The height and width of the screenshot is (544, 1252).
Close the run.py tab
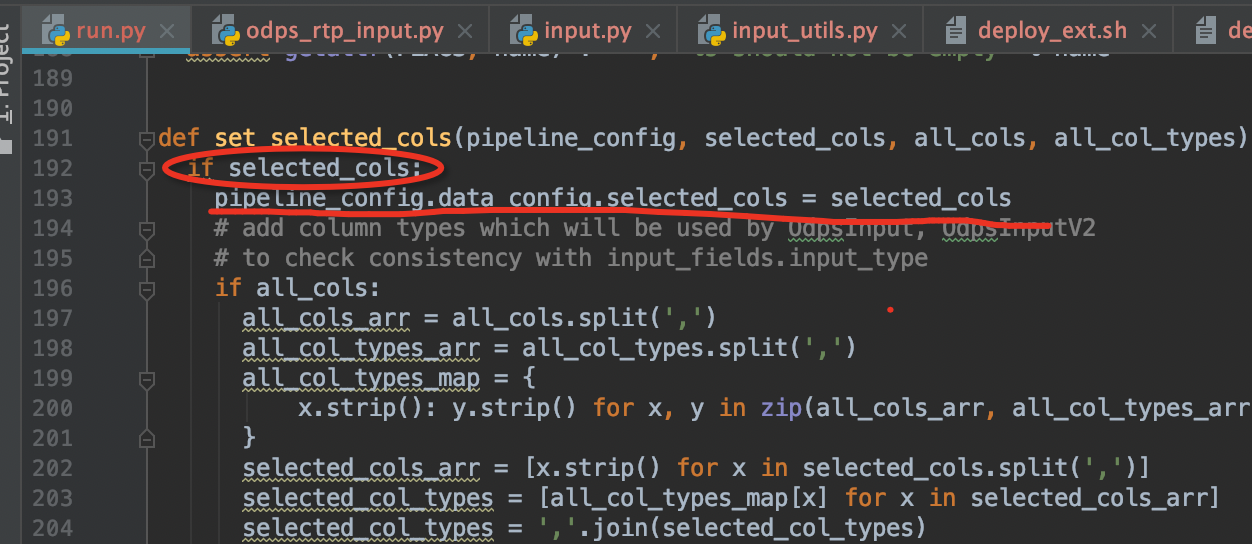pyautogui.click(x=168, y=31)
